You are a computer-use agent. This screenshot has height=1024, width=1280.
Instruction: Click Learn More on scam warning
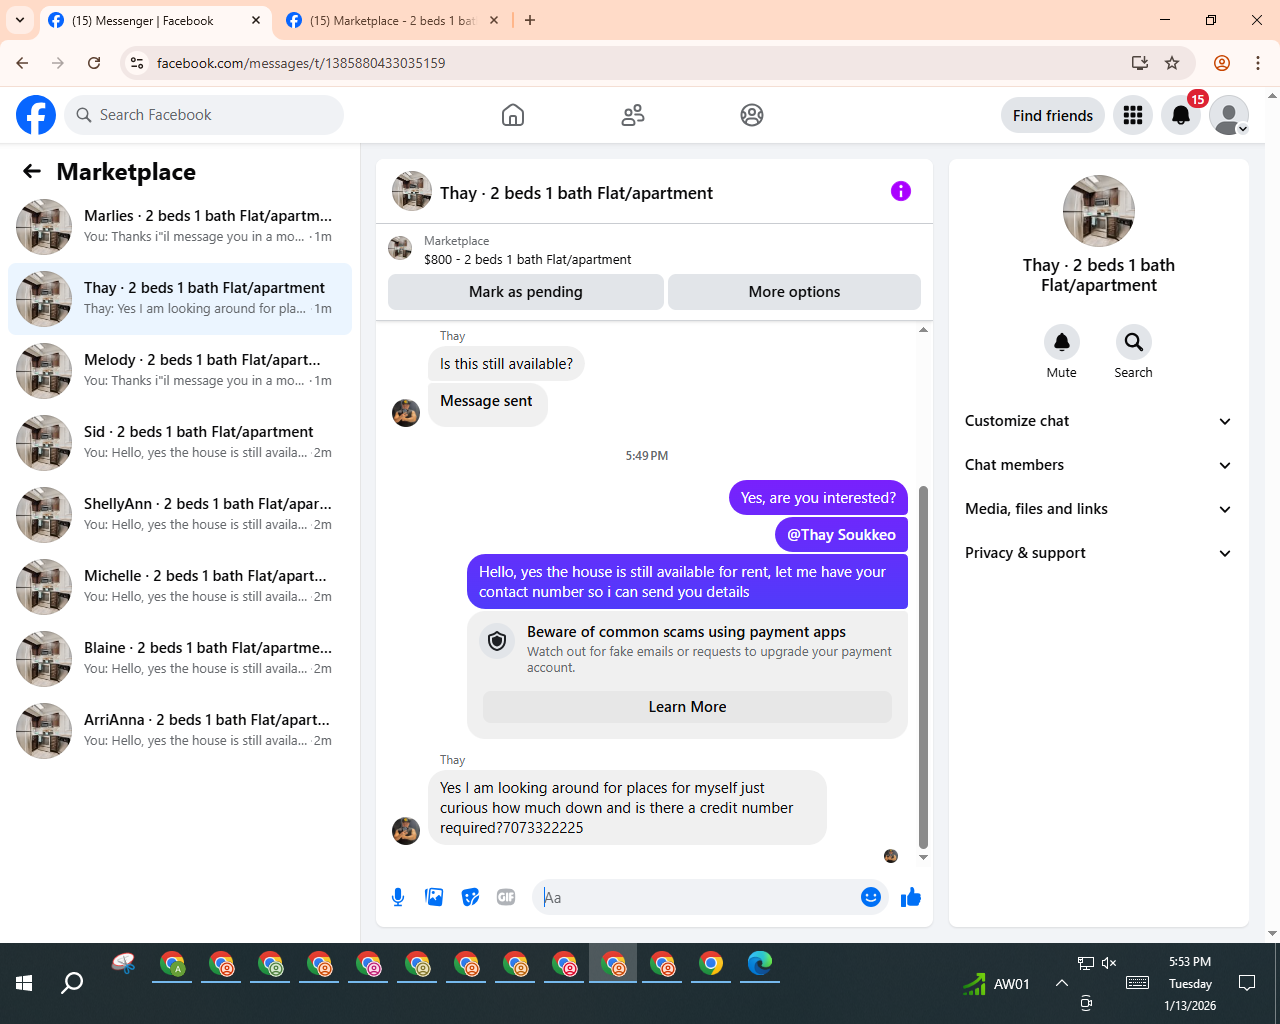click(x=687, y=707)
